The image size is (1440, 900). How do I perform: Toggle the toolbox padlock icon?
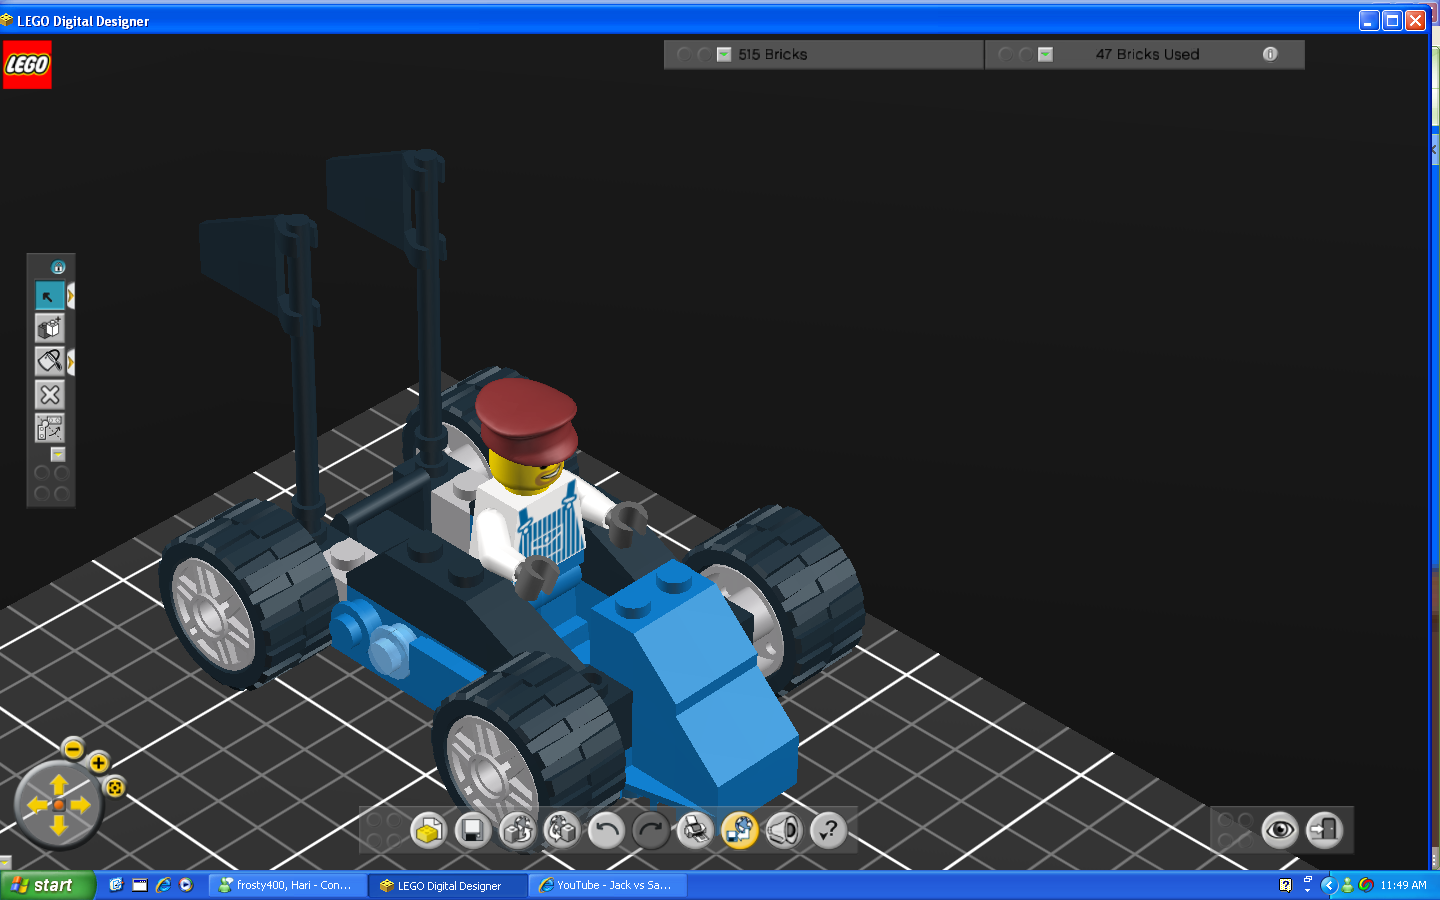58,267
